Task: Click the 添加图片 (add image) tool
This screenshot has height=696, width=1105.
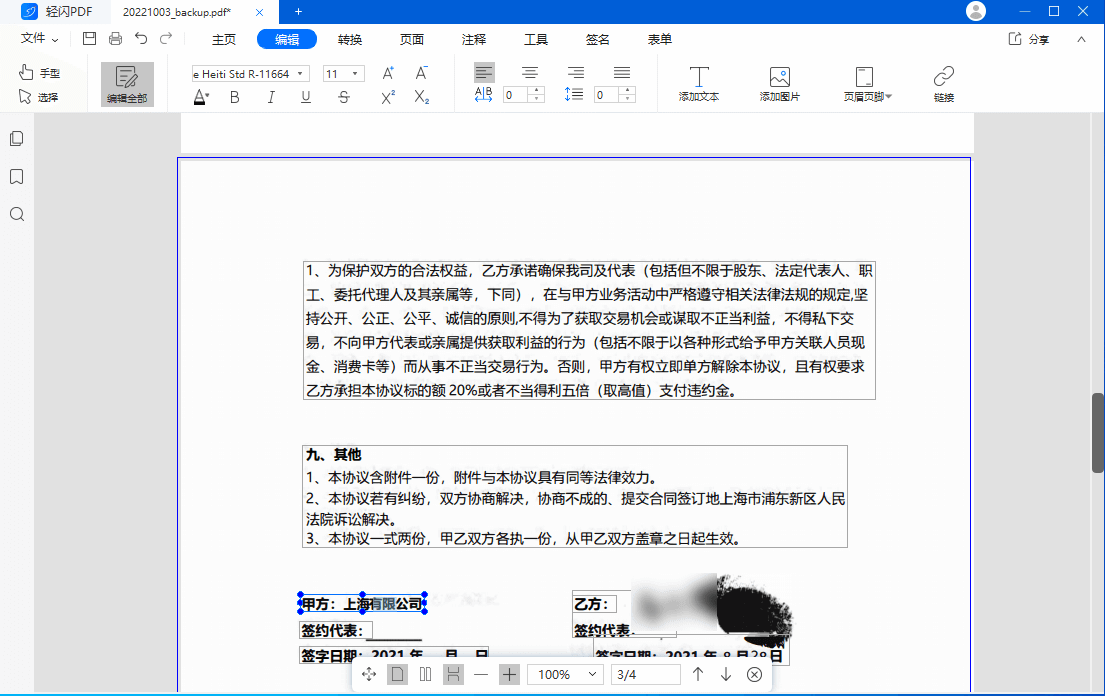Action: [x=779, y=84]
